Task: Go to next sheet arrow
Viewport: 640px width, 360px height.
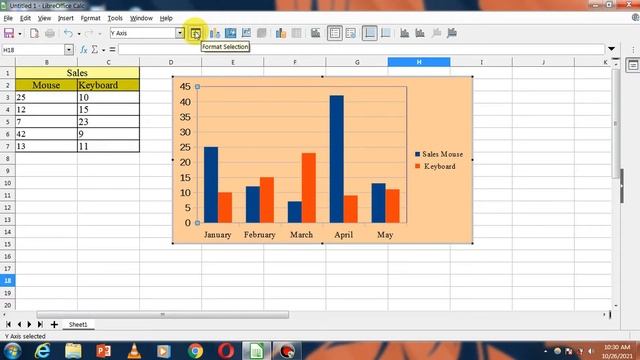Action: 29,324
